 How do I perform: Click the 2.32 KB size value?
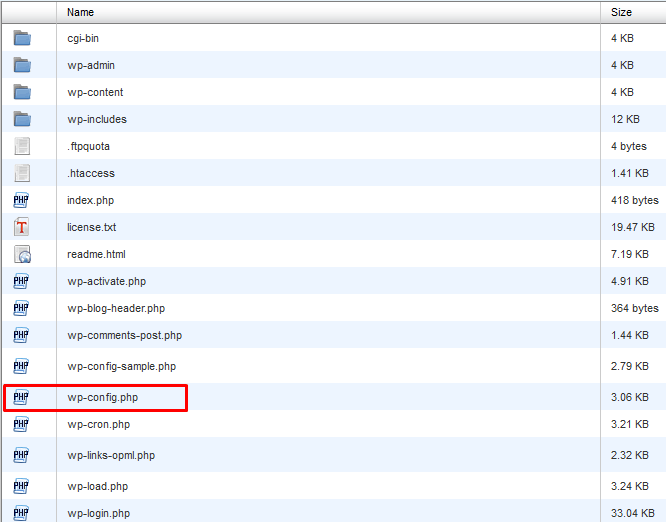tap(630, 455)
